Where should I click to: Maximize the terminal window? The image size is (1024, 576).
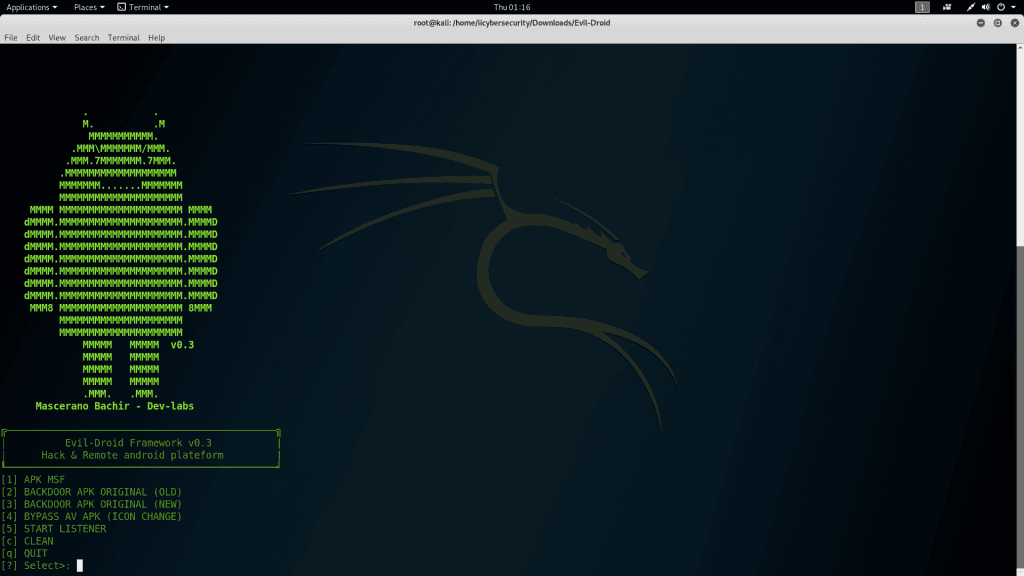coord(998,23)
